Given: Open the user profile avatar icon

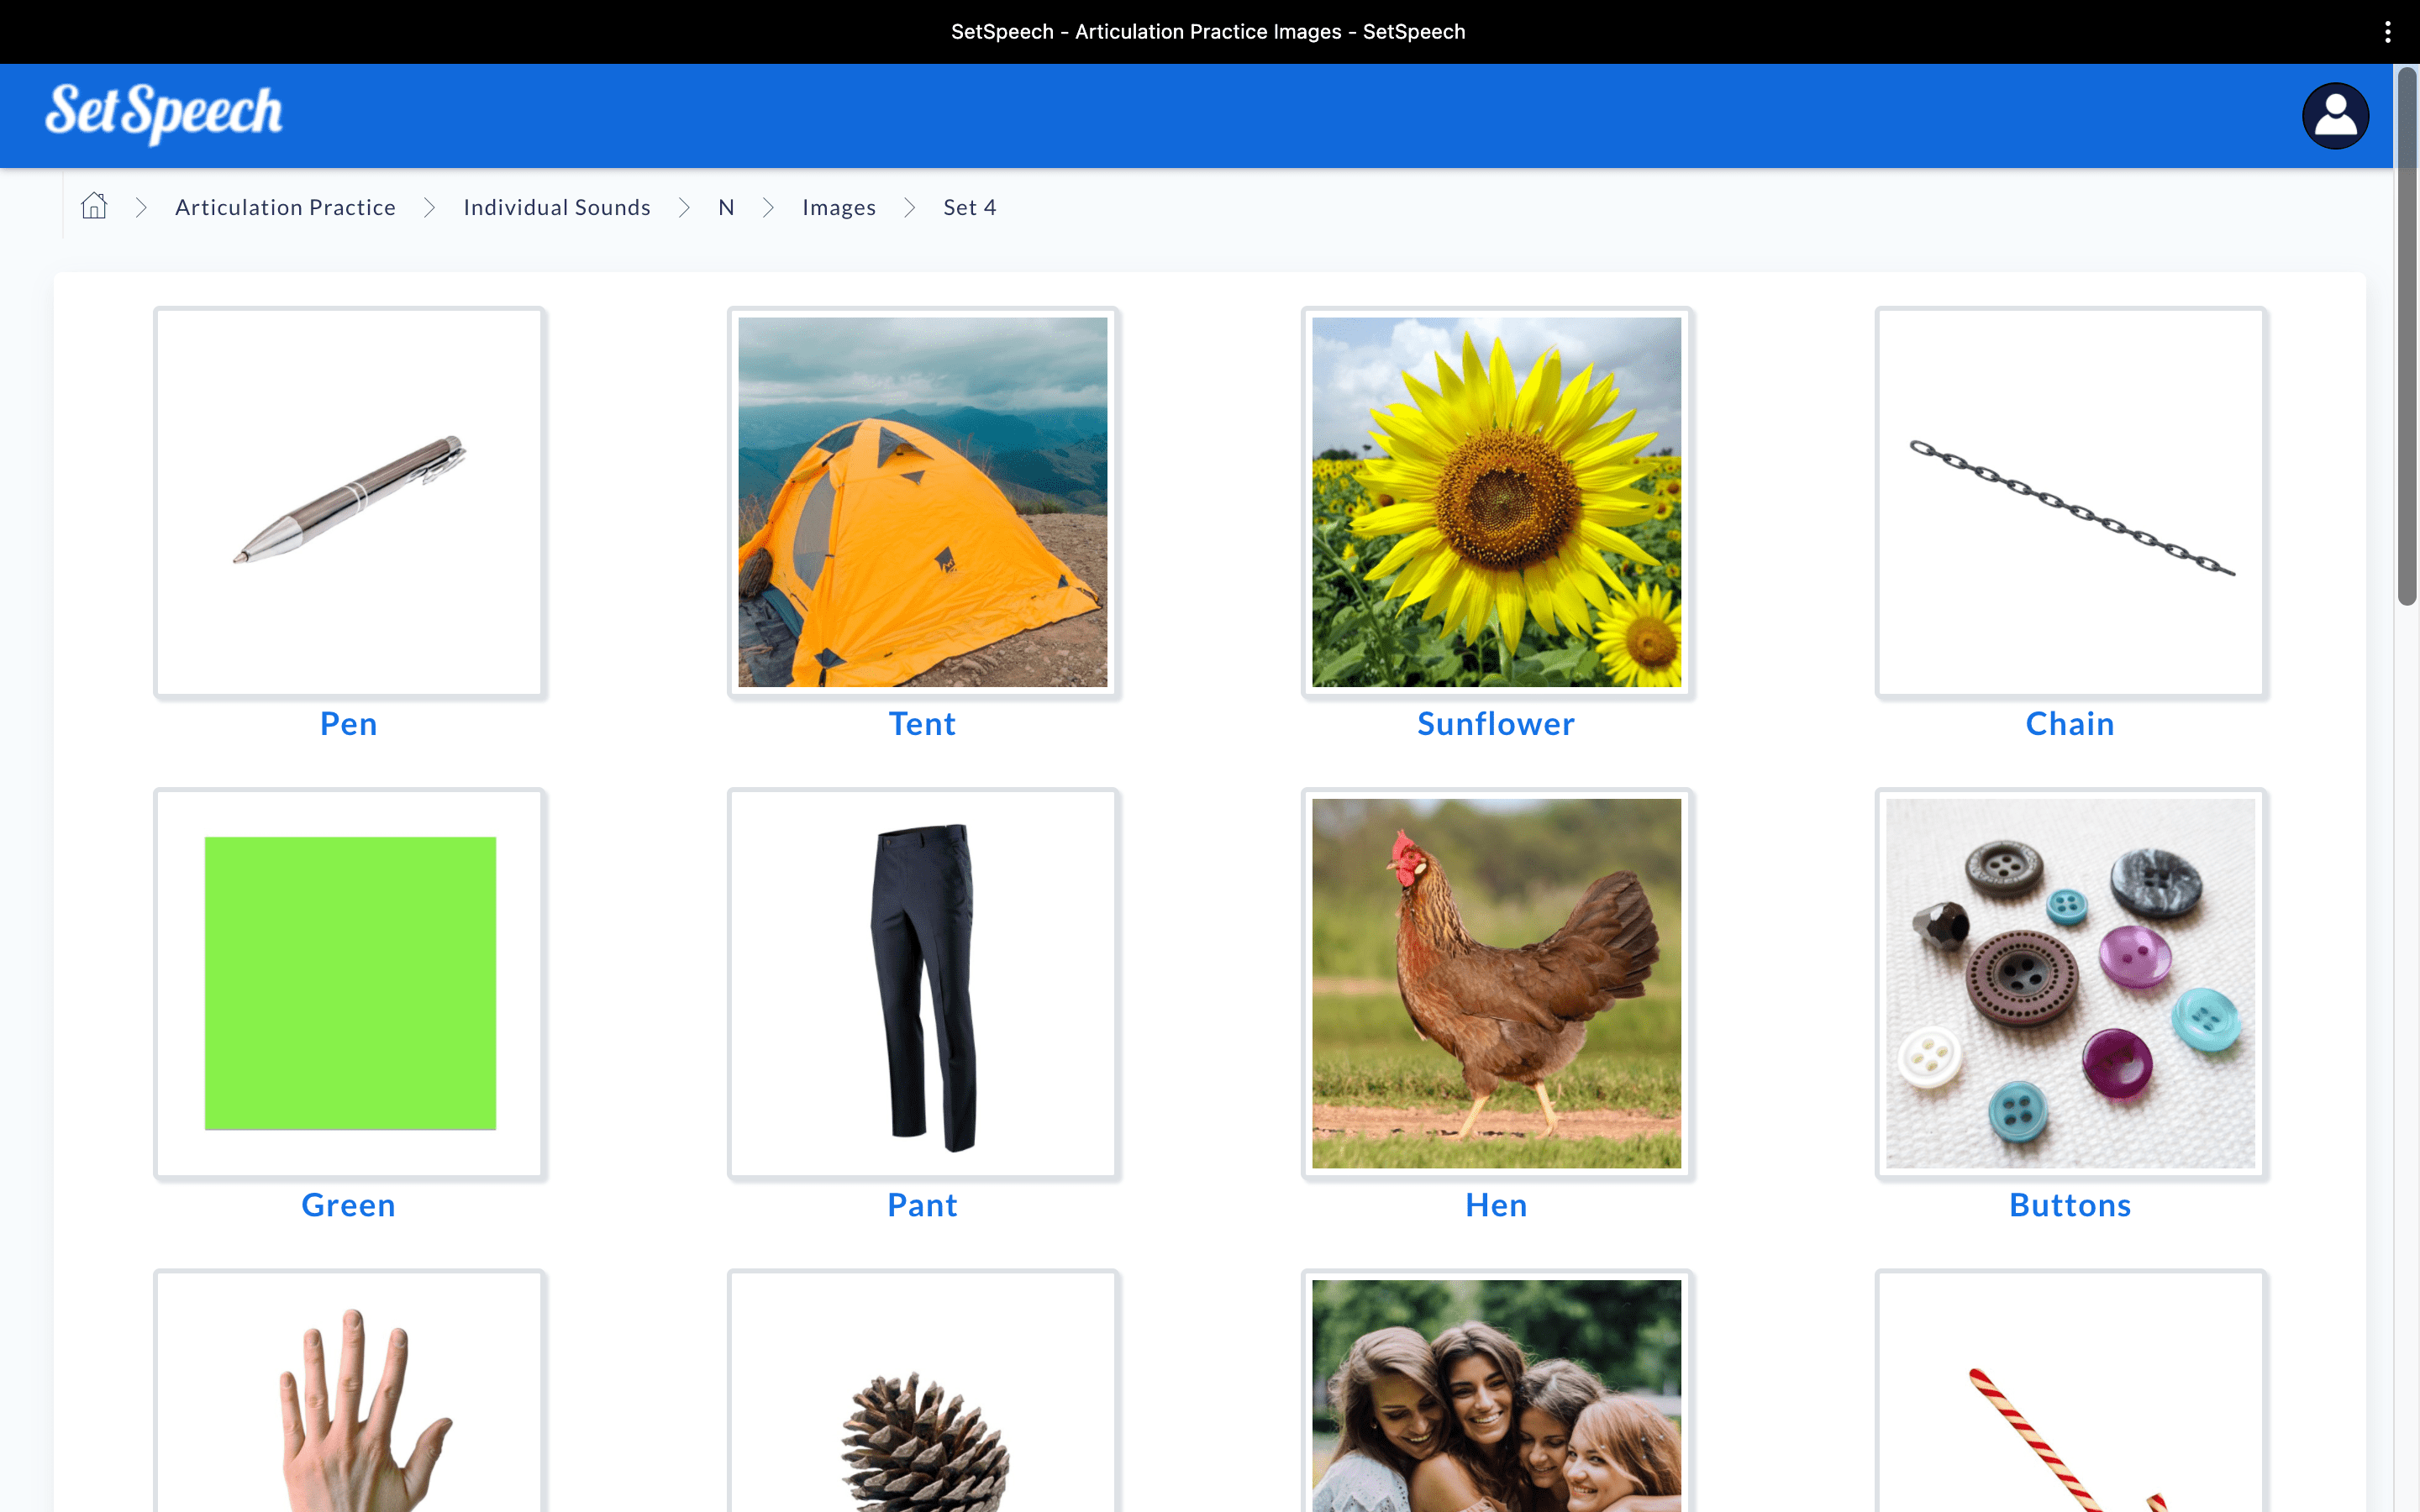Looking at the screenshot, I should [2334, 116].
